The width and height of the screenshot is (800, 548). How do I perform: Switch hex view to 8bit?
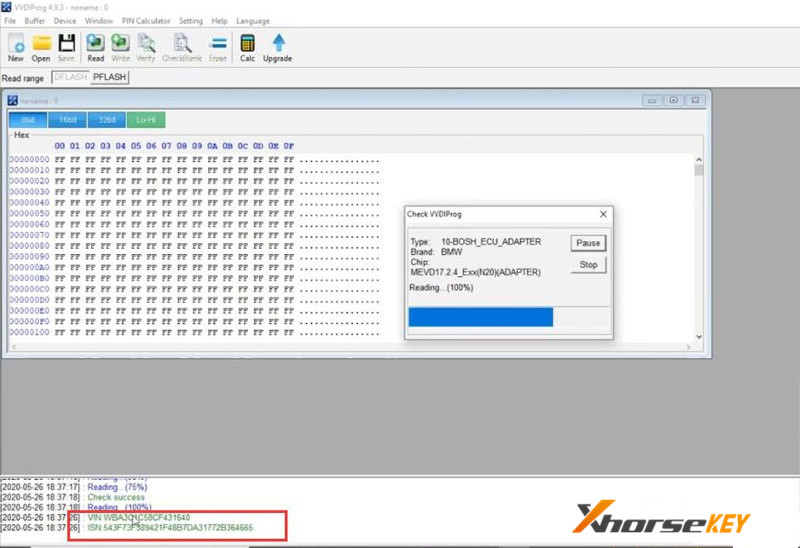pos(28,120)
